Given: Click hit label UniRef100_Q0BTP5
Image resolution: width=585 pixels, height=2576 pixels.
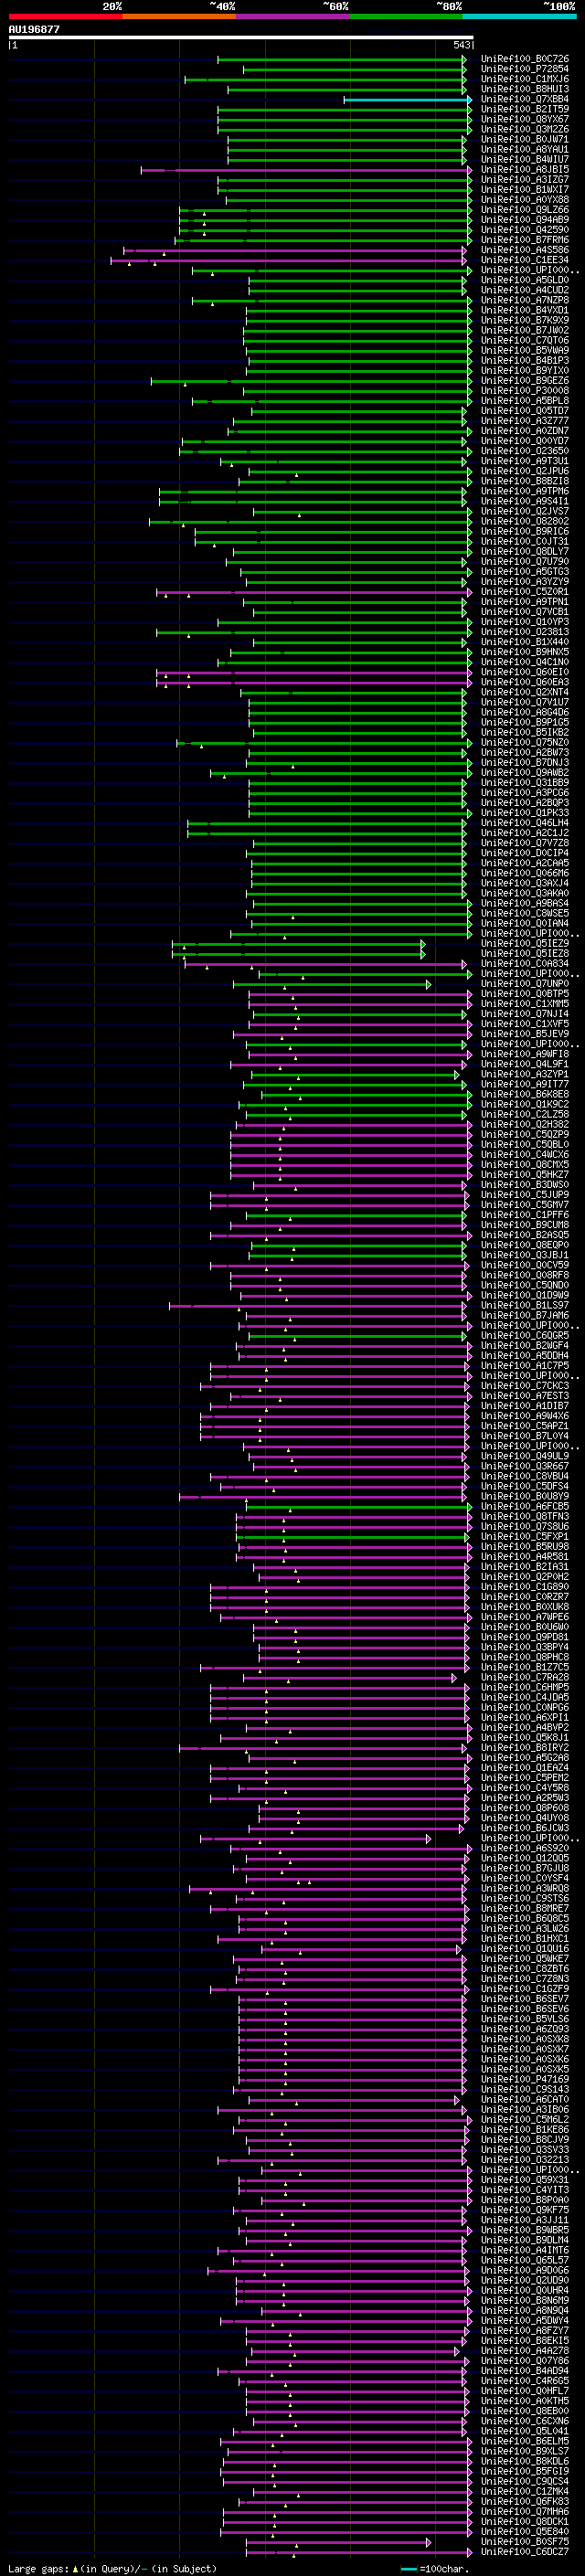Looking at the screenshot, I should tap(525, 994).
